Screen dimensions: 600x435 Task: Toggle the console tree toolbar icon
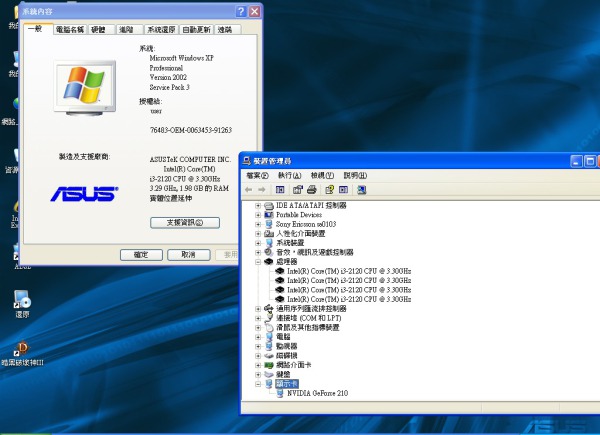(280, 189)
